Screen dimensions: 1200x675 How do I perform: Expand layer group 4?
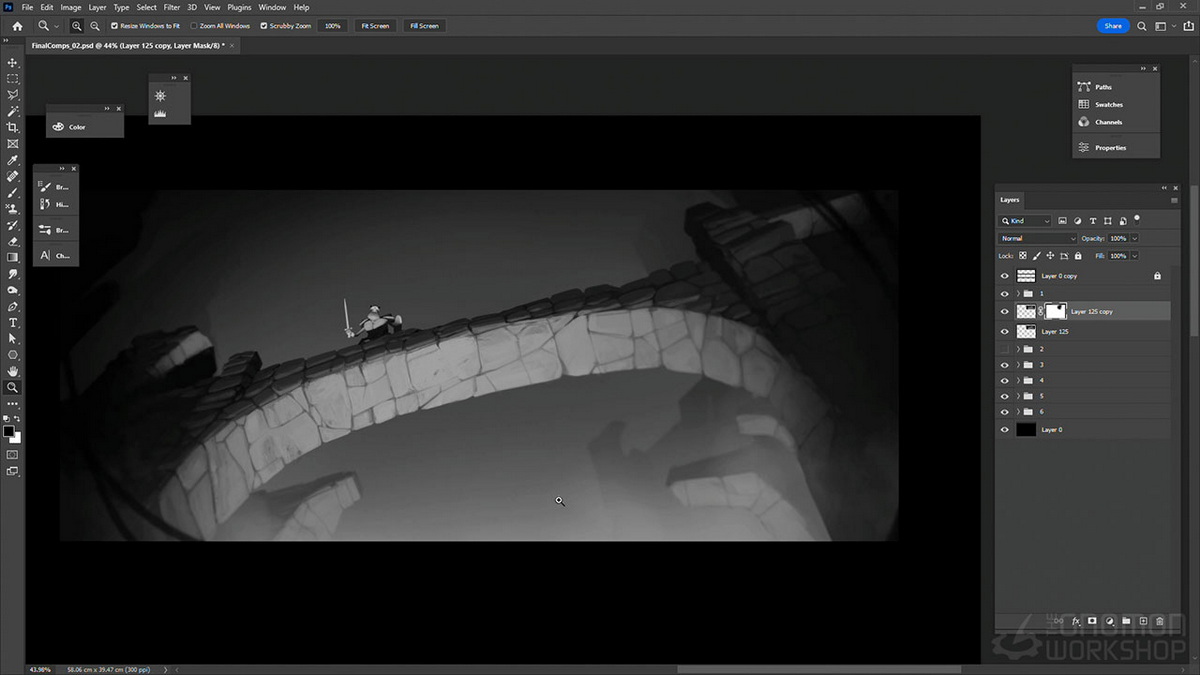1018,381
